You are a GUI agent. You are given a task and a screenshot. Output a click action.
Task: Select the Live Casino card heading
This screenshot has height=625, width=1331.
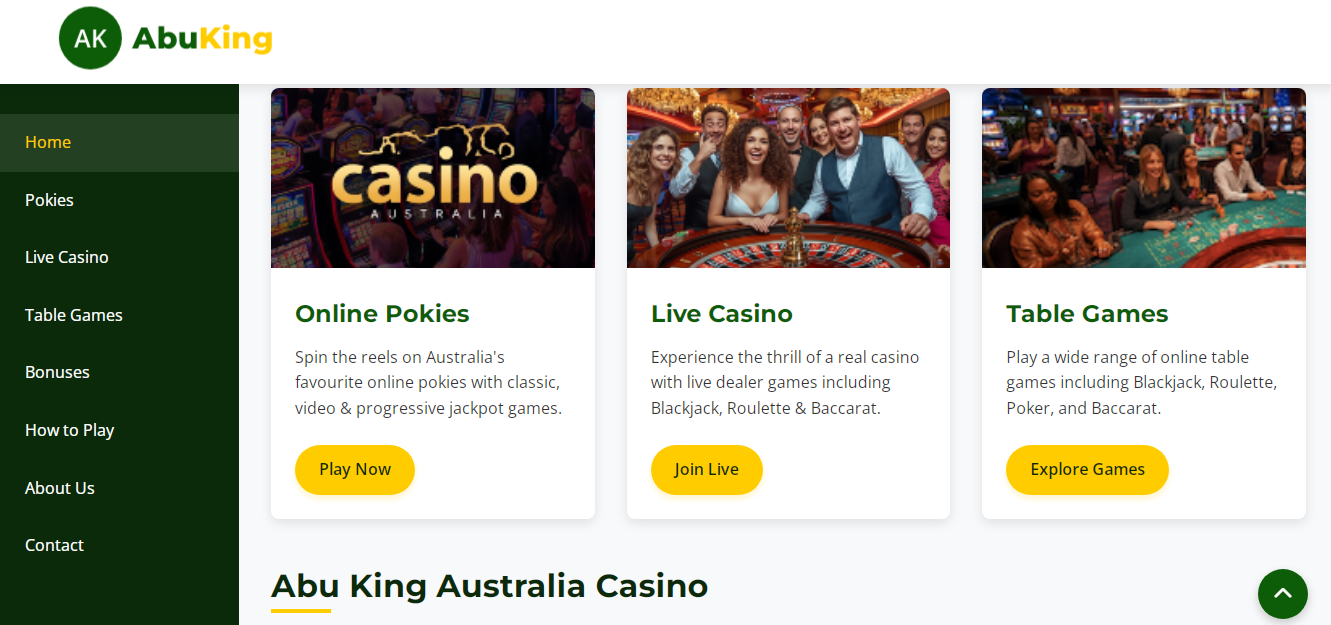[721, 314]
